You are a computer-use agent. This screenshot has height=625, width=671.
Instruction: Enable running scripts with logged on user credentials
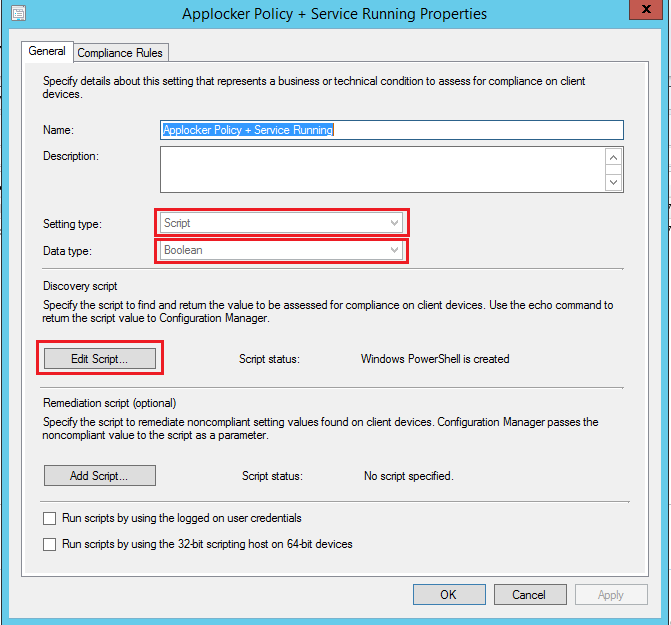pyautogui.click(x=50, y=519)
